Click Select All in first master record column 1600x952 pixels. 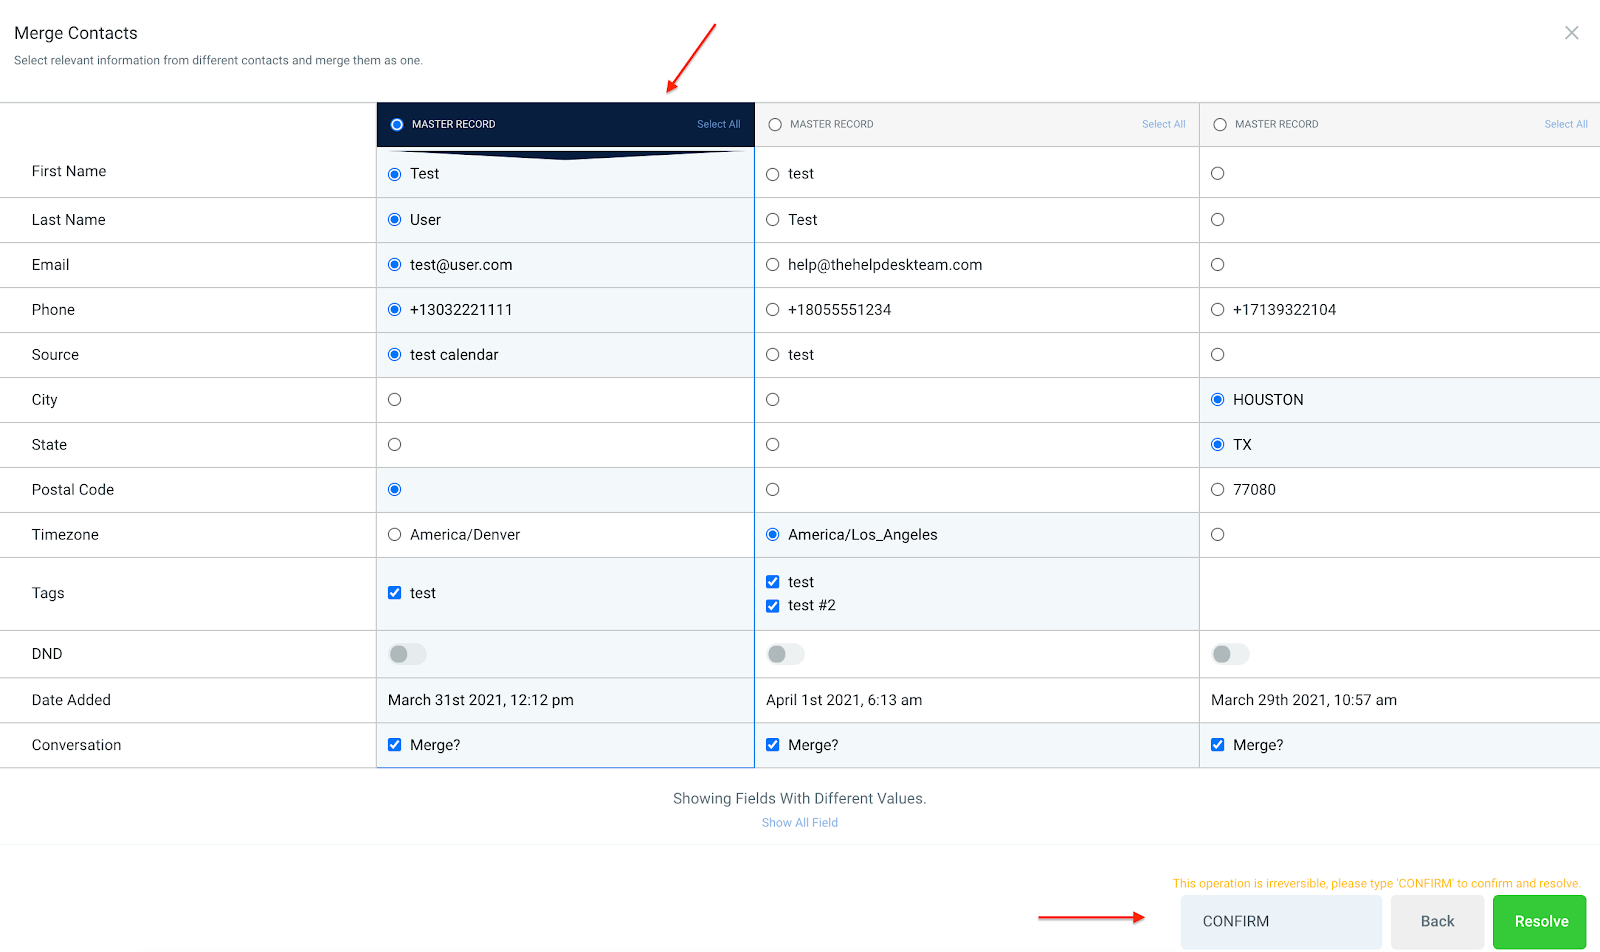pos(718,125)
